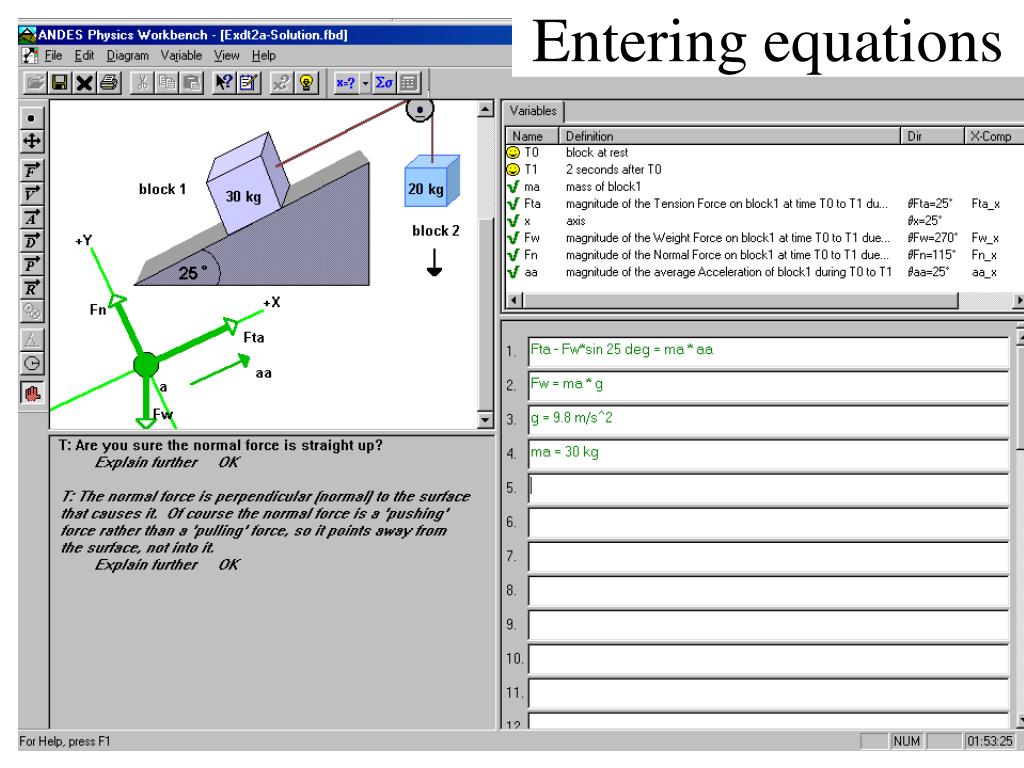The width and height of the screenshot is (1024, 768).
Task: Open the Help menu
Action: pyautogui.click(x=264, y=56)
